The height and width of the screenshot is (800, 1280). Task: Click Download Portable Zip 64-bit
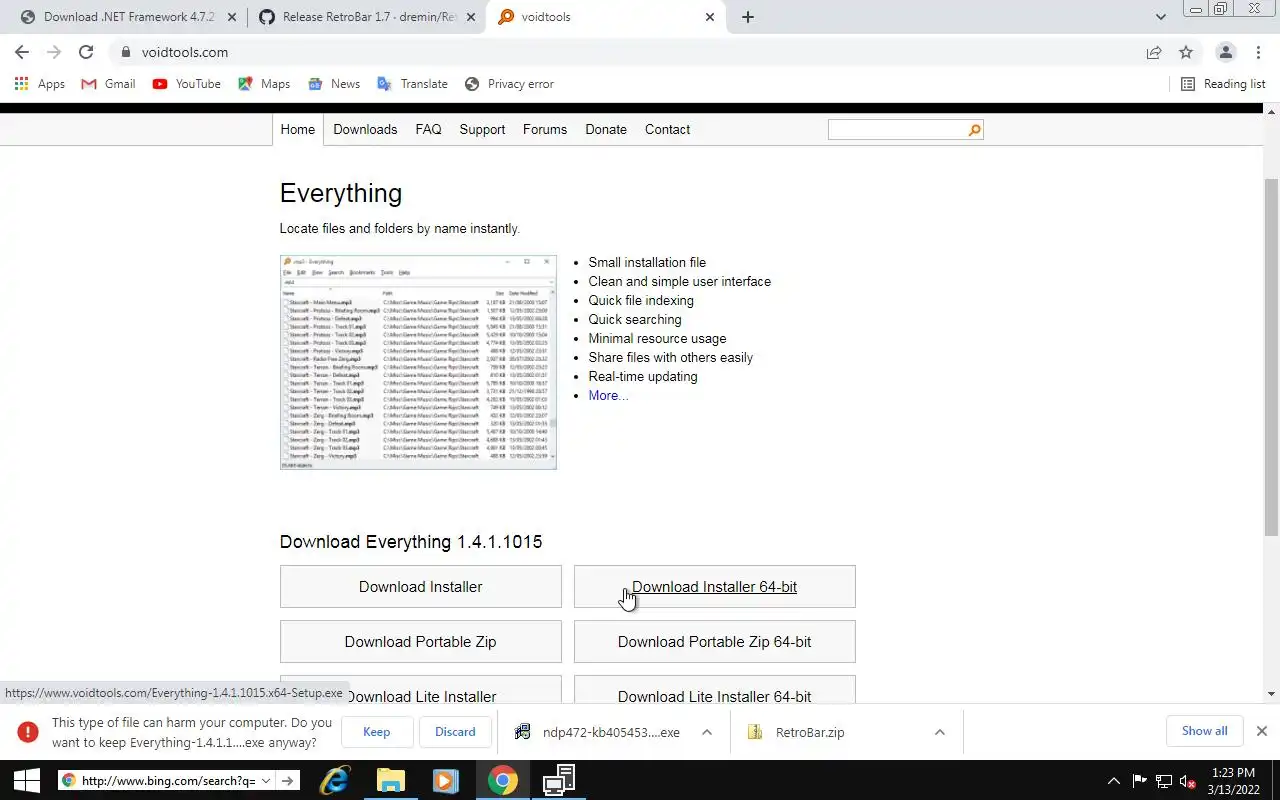tap(715, 642)
